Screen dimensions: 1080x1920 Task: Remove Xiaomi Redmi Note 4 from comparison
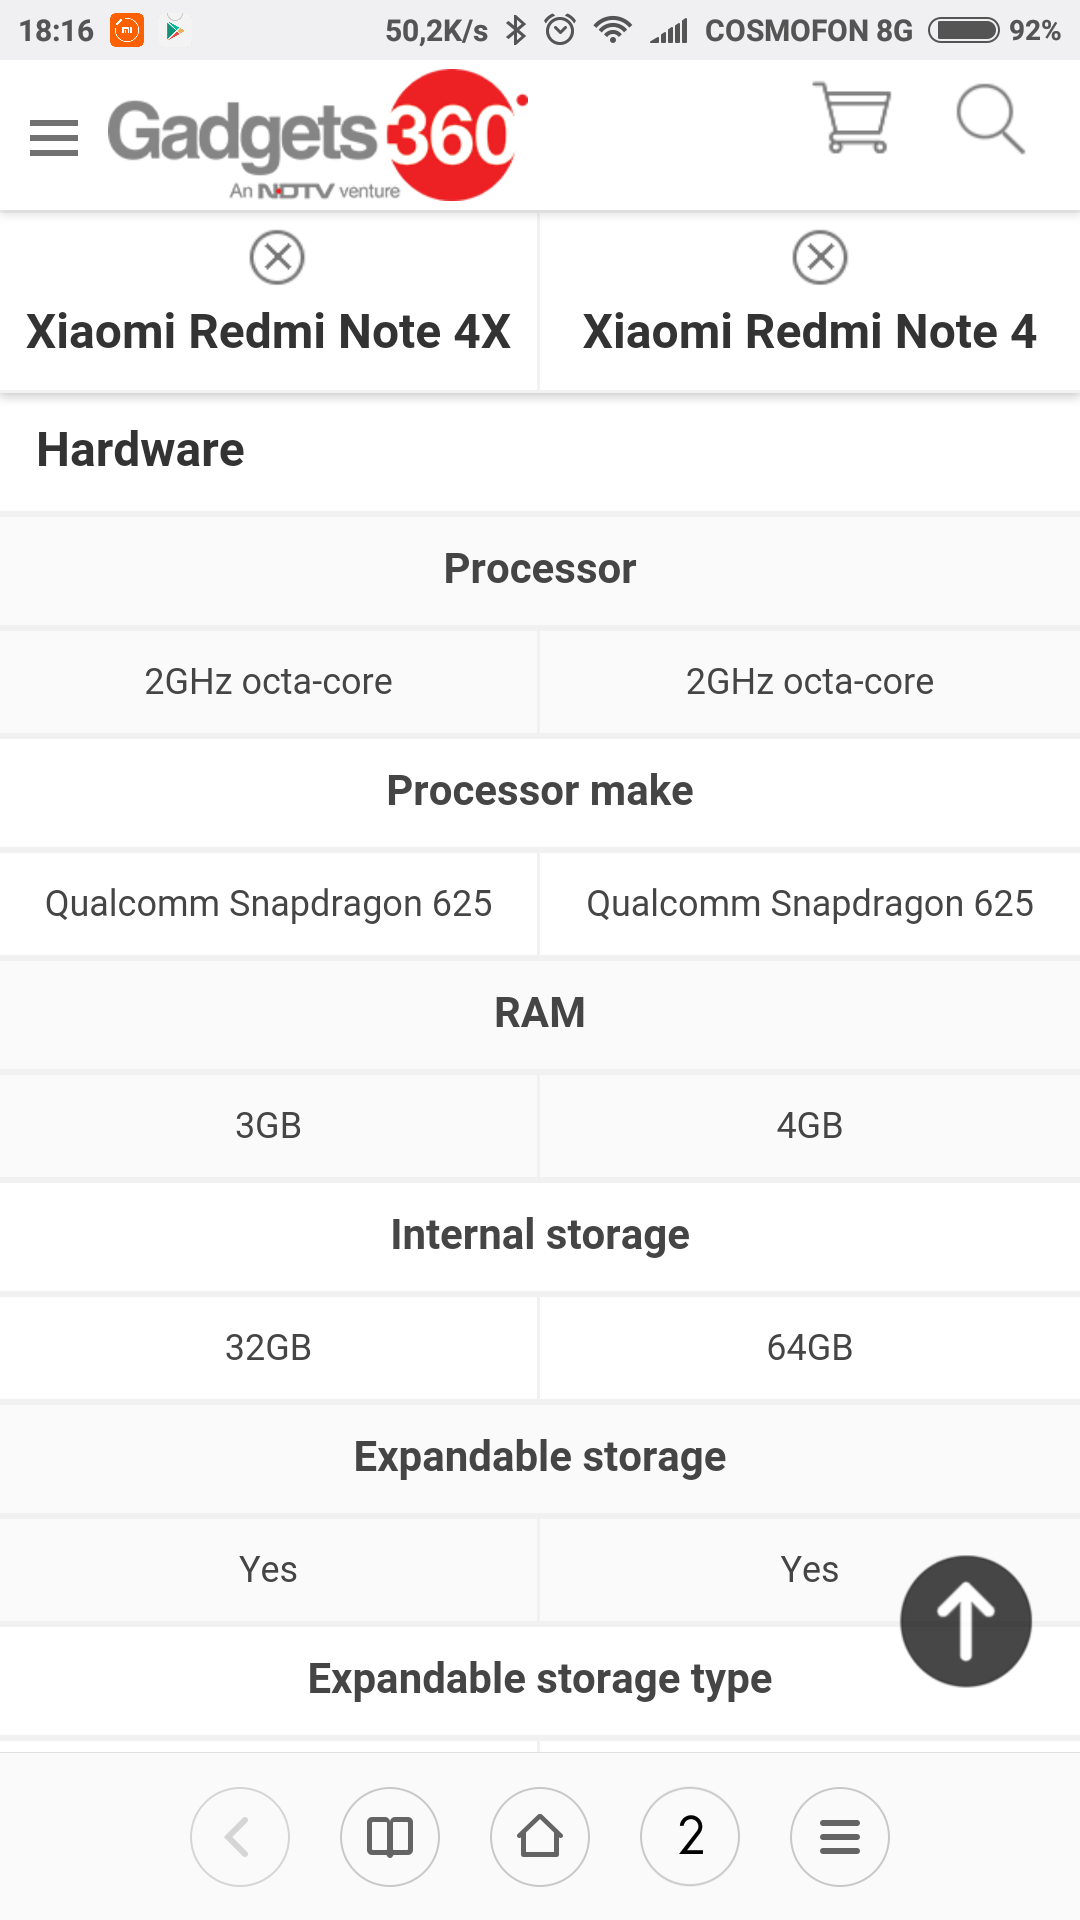pyautogui.click(x=820, y=258)
